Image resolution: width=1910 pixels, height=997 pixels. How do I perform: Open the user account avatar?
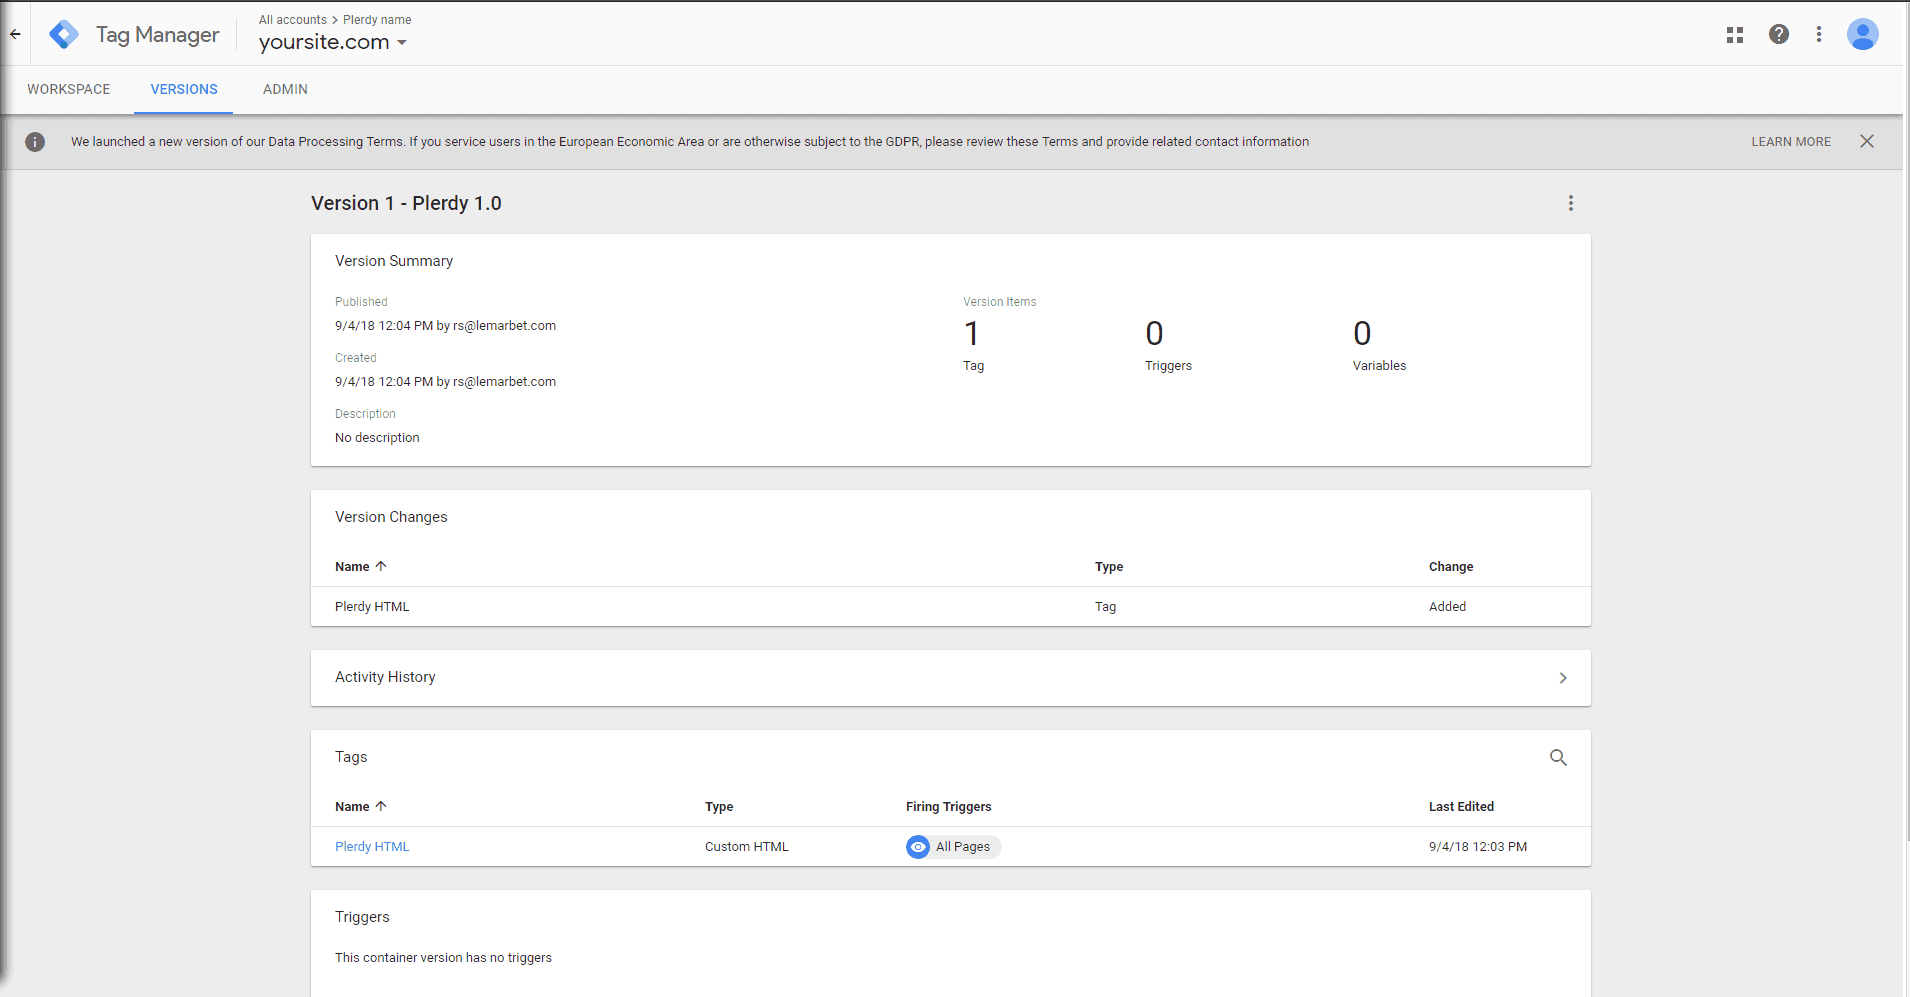click(1863, 34)
